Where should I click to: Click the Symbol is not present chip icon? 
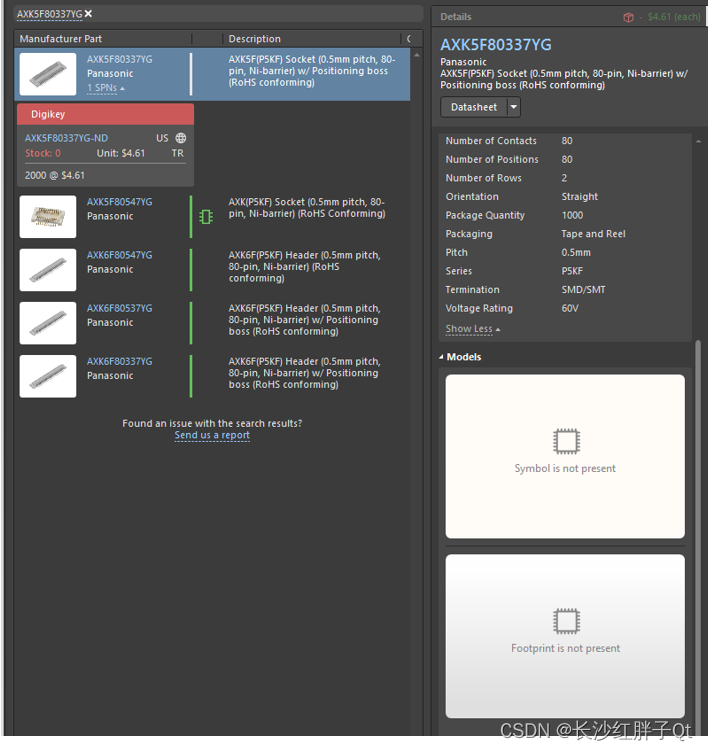565,441
